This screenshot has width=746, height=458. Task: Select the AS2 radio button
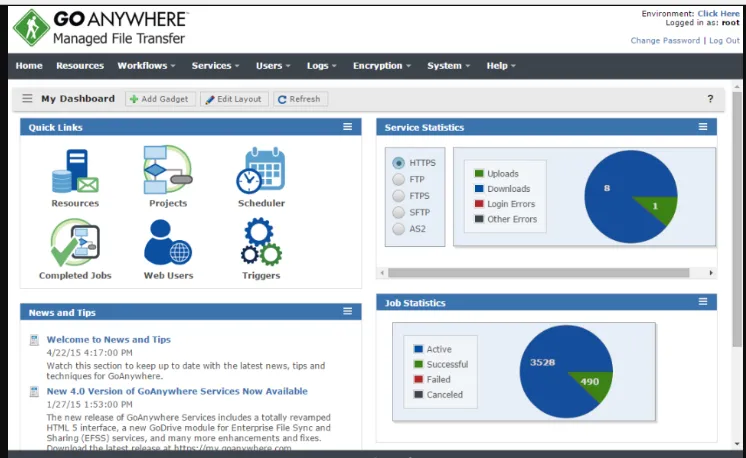click(399, 229)
